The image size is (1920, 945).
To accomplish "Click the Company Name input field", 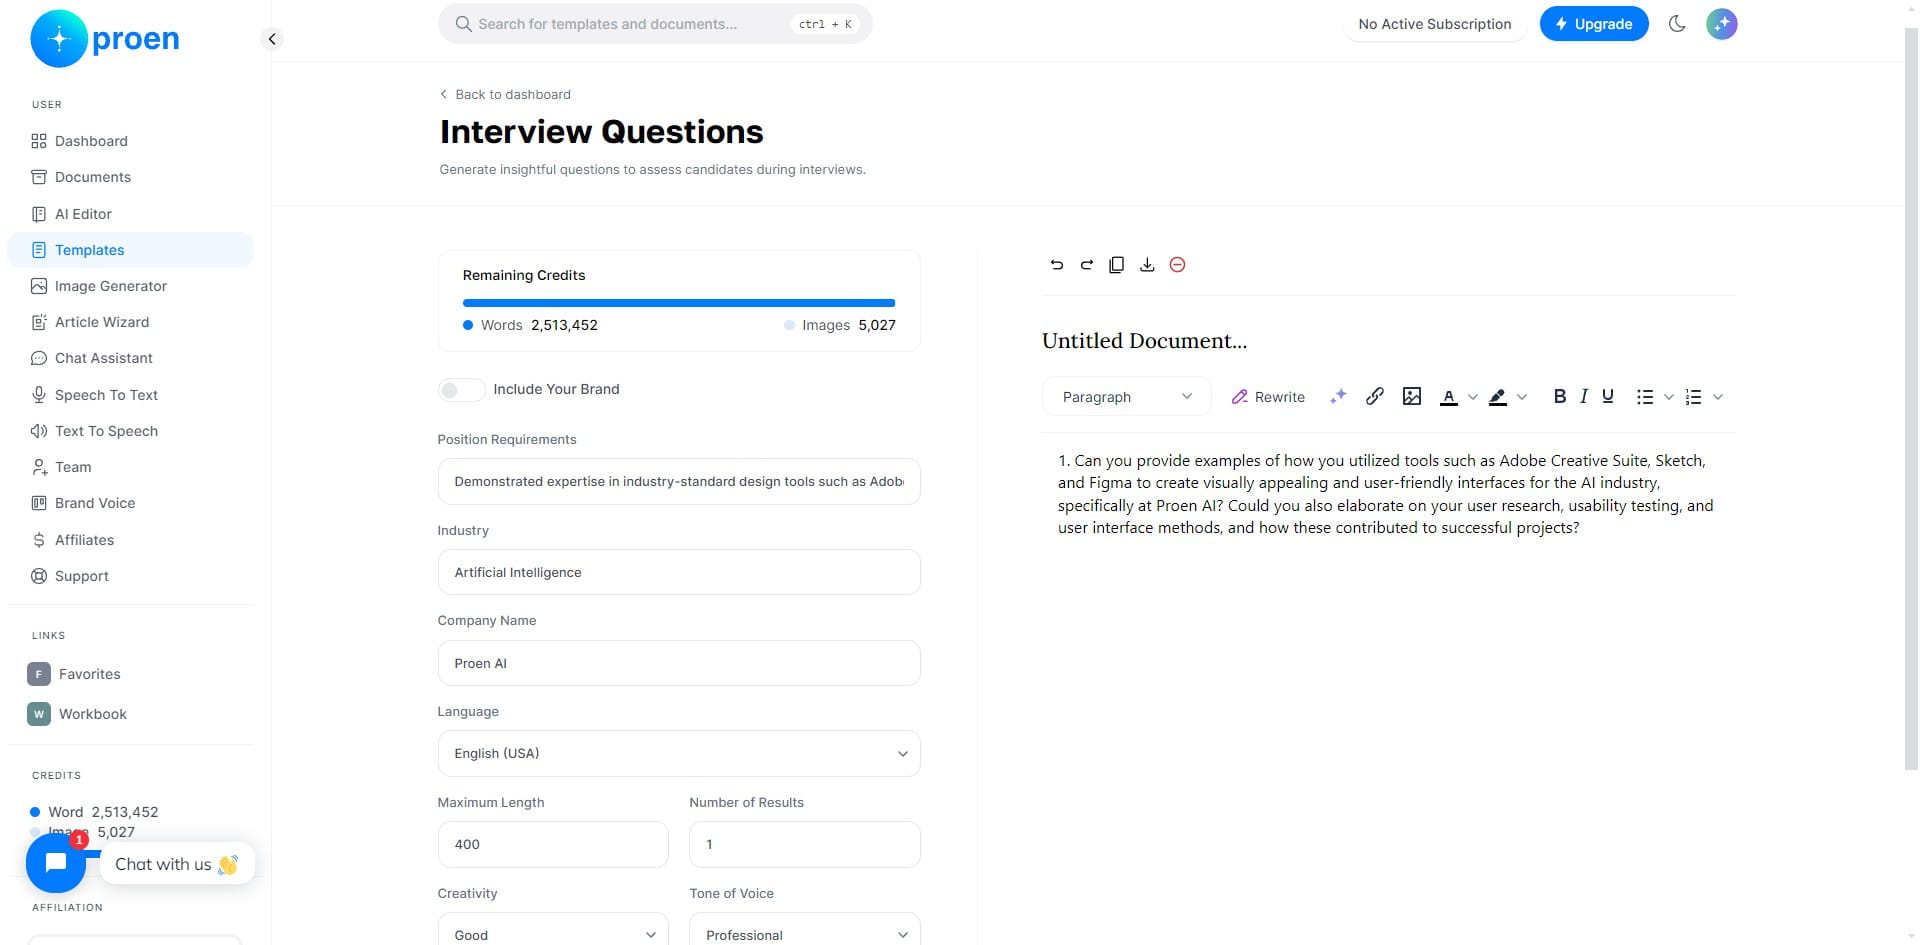I will [679, 663].
